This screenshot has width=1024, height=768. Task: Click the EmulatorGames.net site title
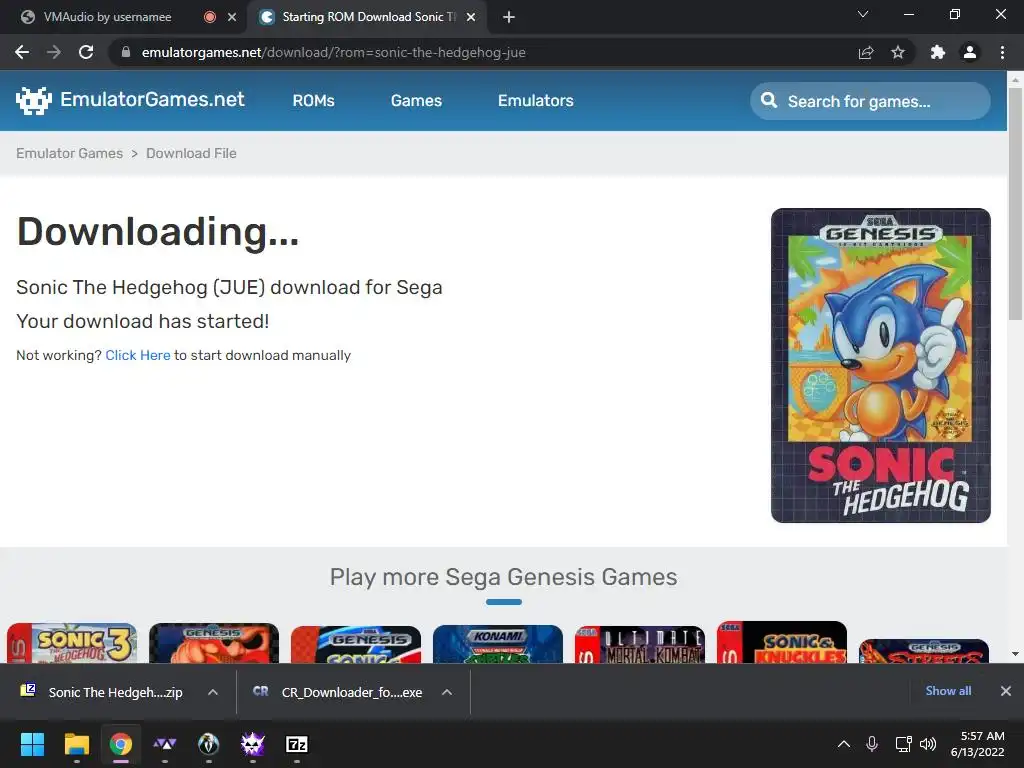[152, 99]
